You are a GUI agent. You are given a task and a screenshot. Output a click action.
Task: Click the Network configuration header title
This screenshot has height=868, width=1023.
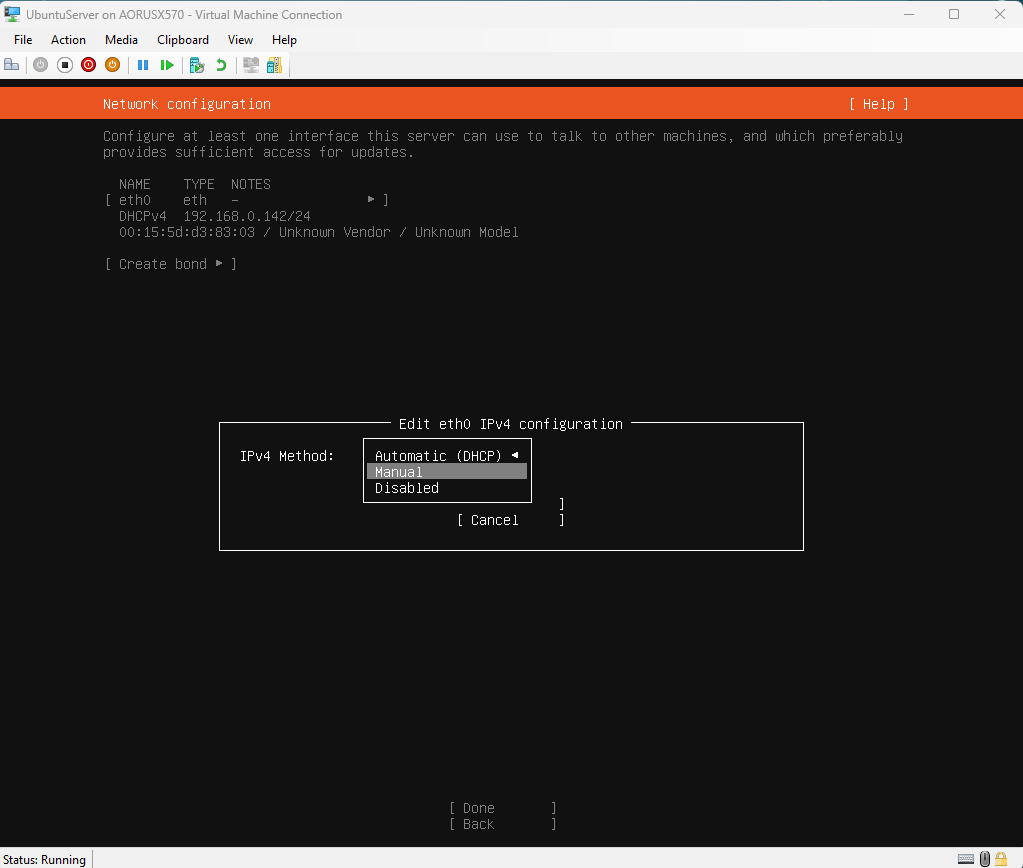click(187, 104)
